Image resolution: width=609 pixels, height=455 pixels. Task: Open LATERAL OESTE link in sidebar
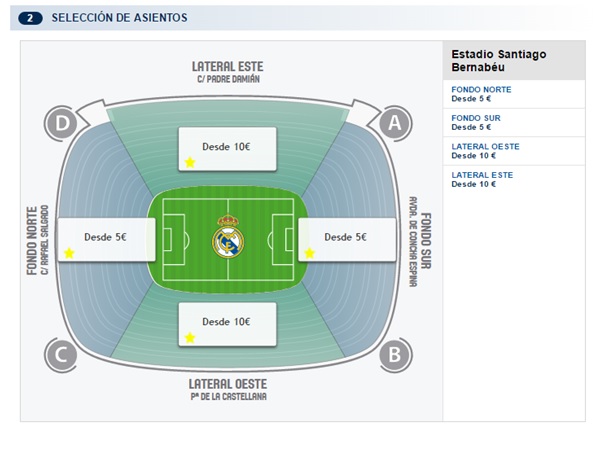485,147
